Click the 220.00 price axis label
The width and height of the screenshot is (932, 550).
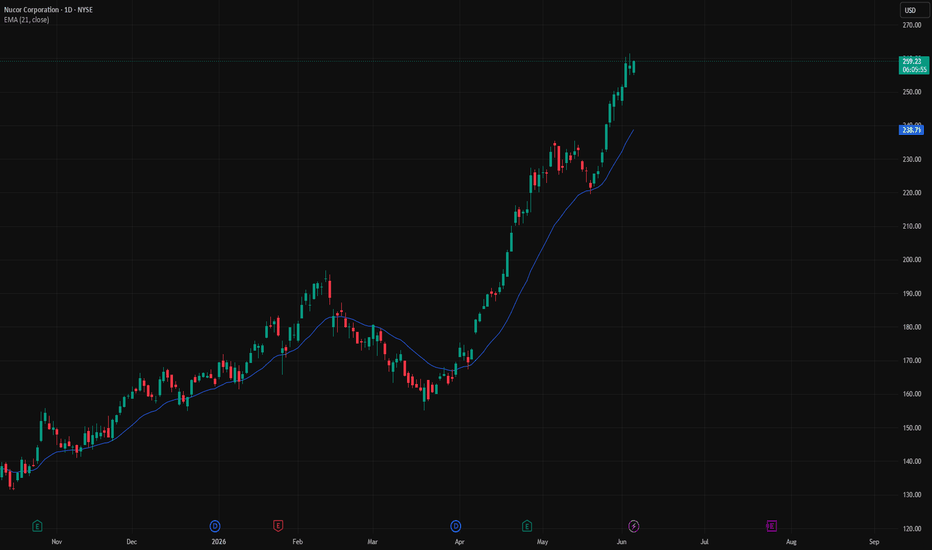point(912,193)
